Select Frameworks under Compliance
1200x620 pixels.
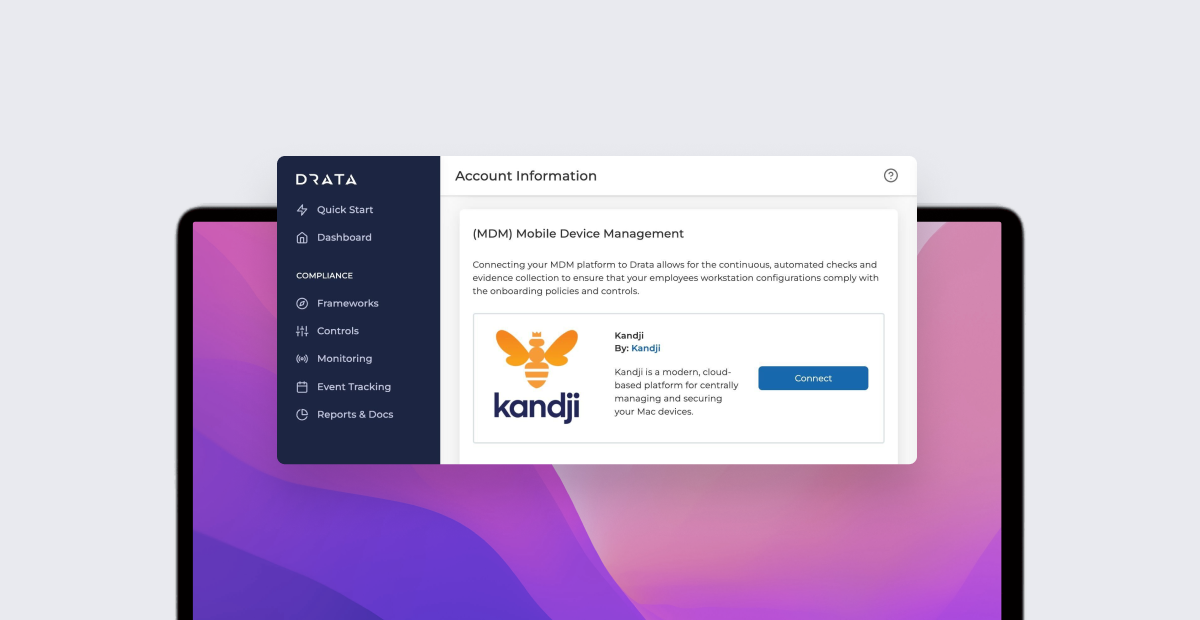point(348,303)
